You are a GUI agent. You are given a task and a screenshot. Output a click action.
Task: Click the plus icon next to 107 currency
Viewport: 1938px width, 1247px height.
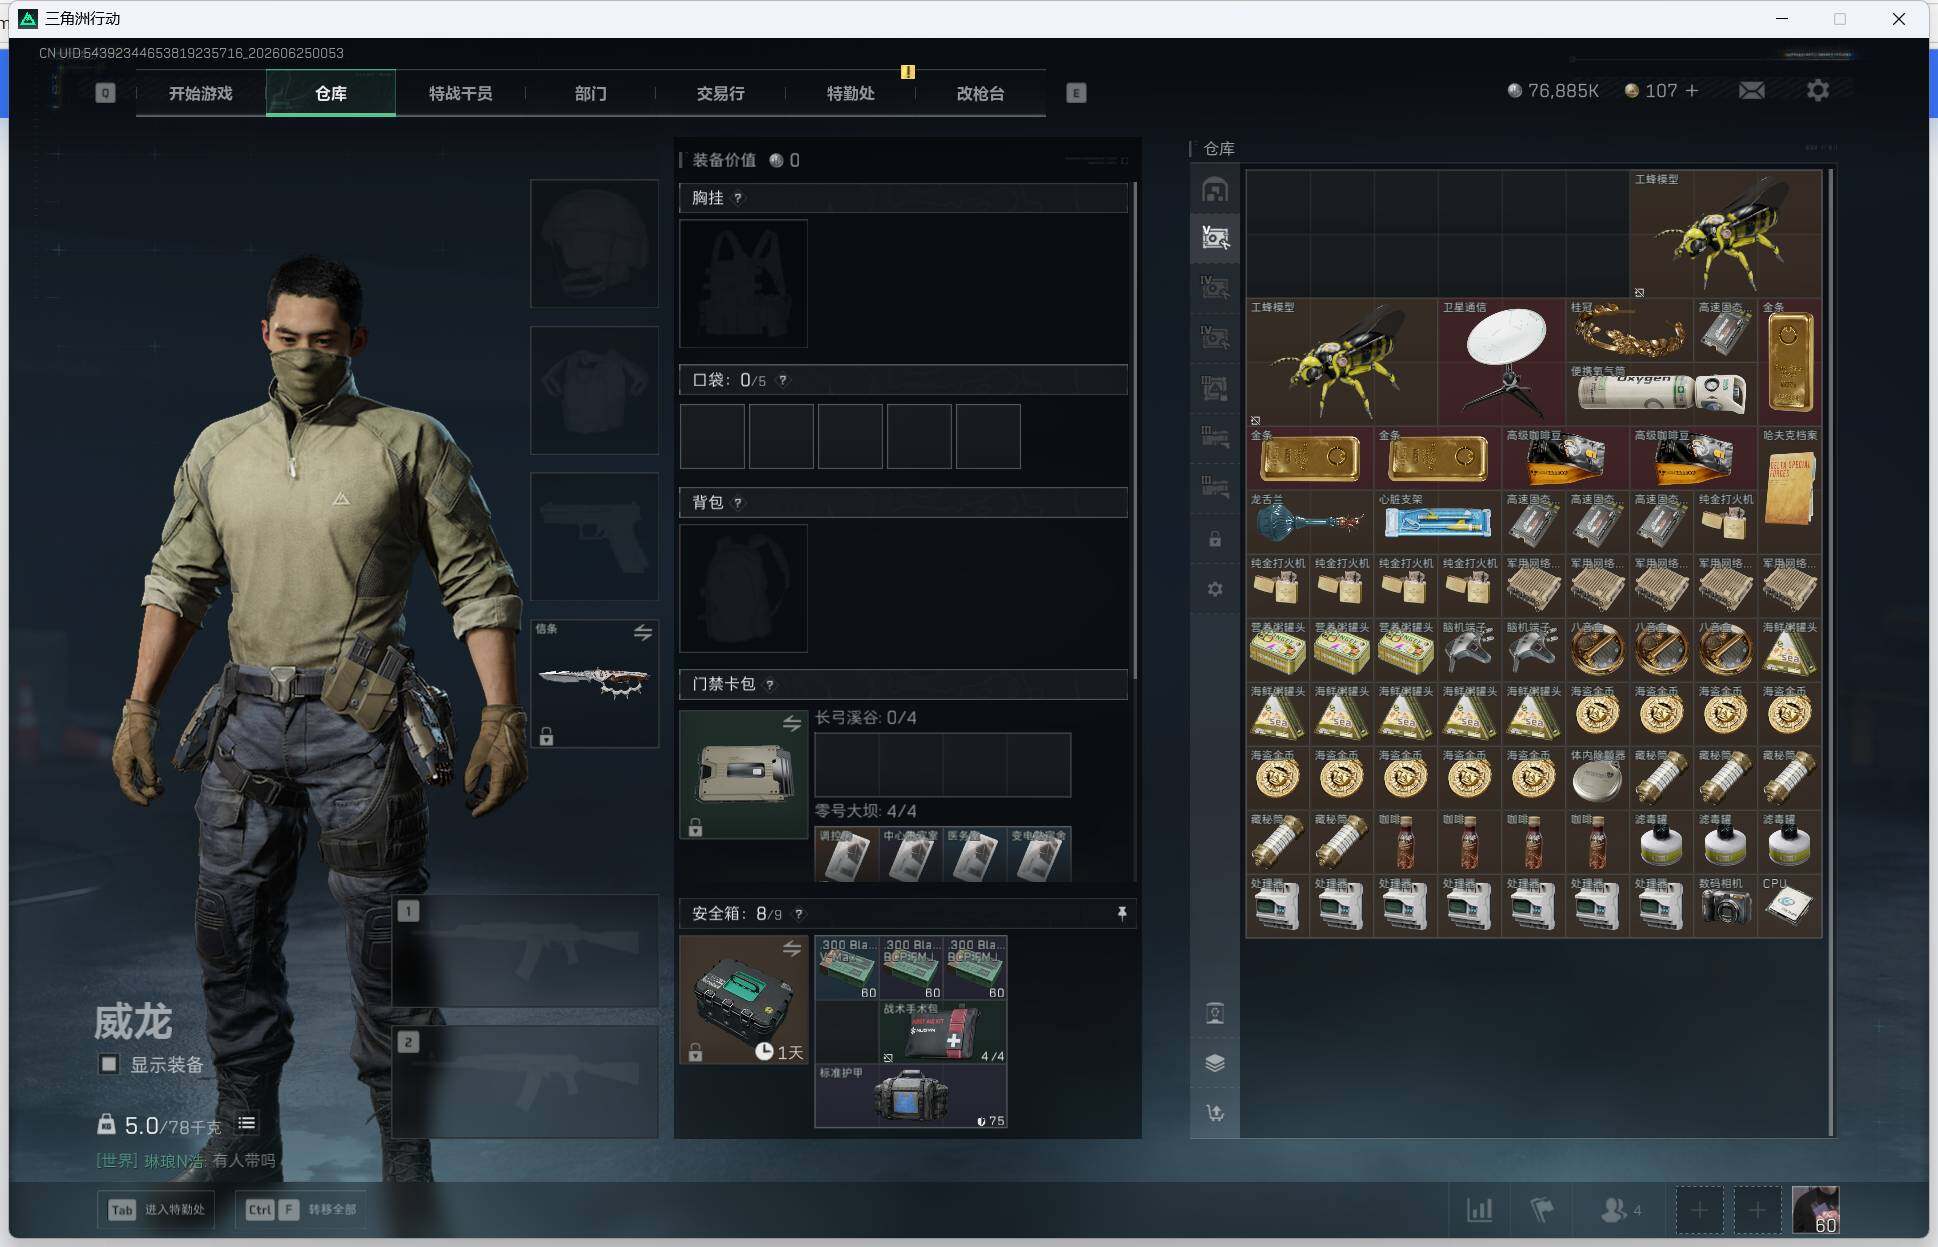click(1692, 91)
